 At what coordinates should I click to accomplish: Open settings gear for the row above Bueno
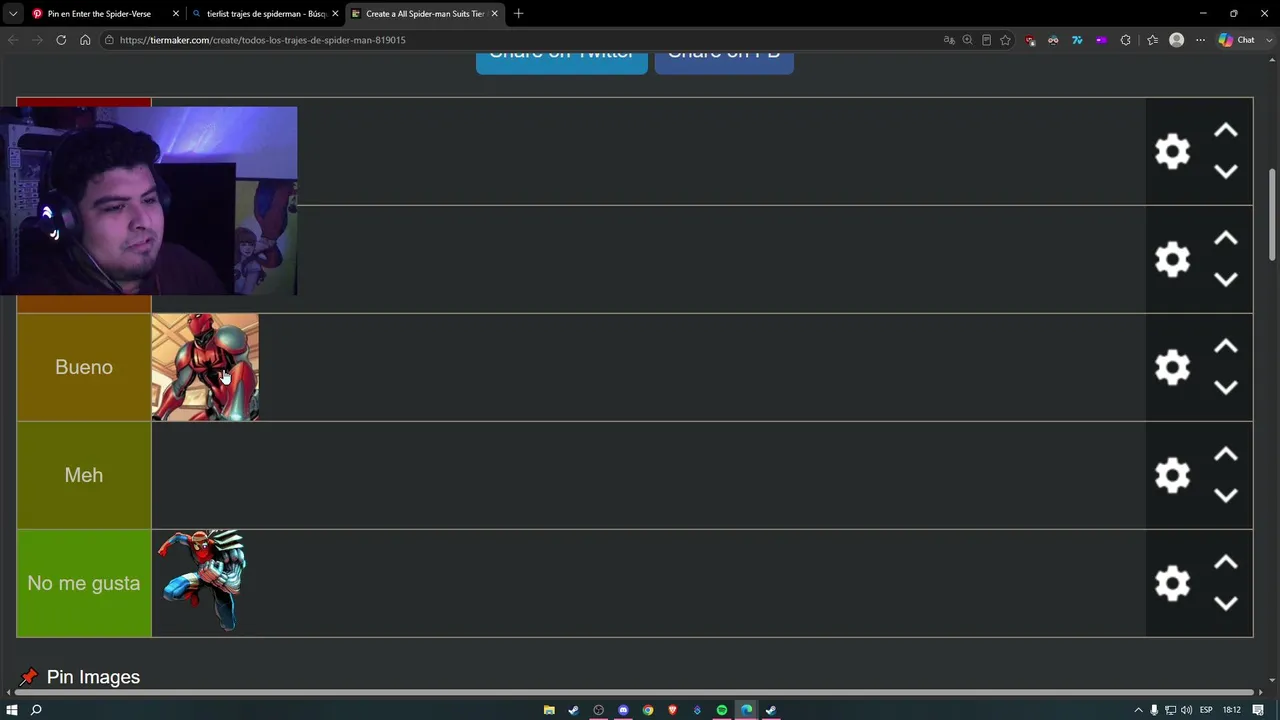point(1172,259)
